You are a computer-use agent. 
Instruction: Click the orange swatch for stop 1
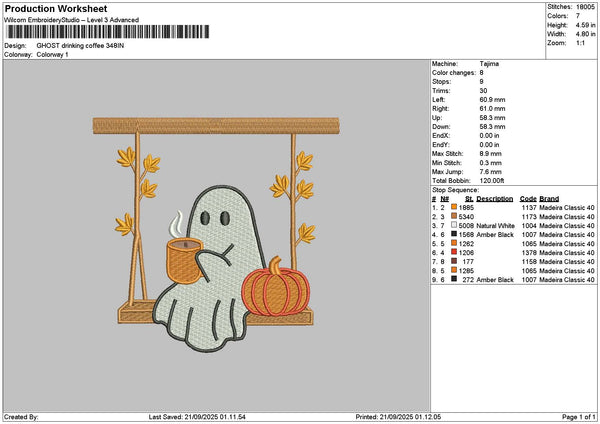(454, 207)
